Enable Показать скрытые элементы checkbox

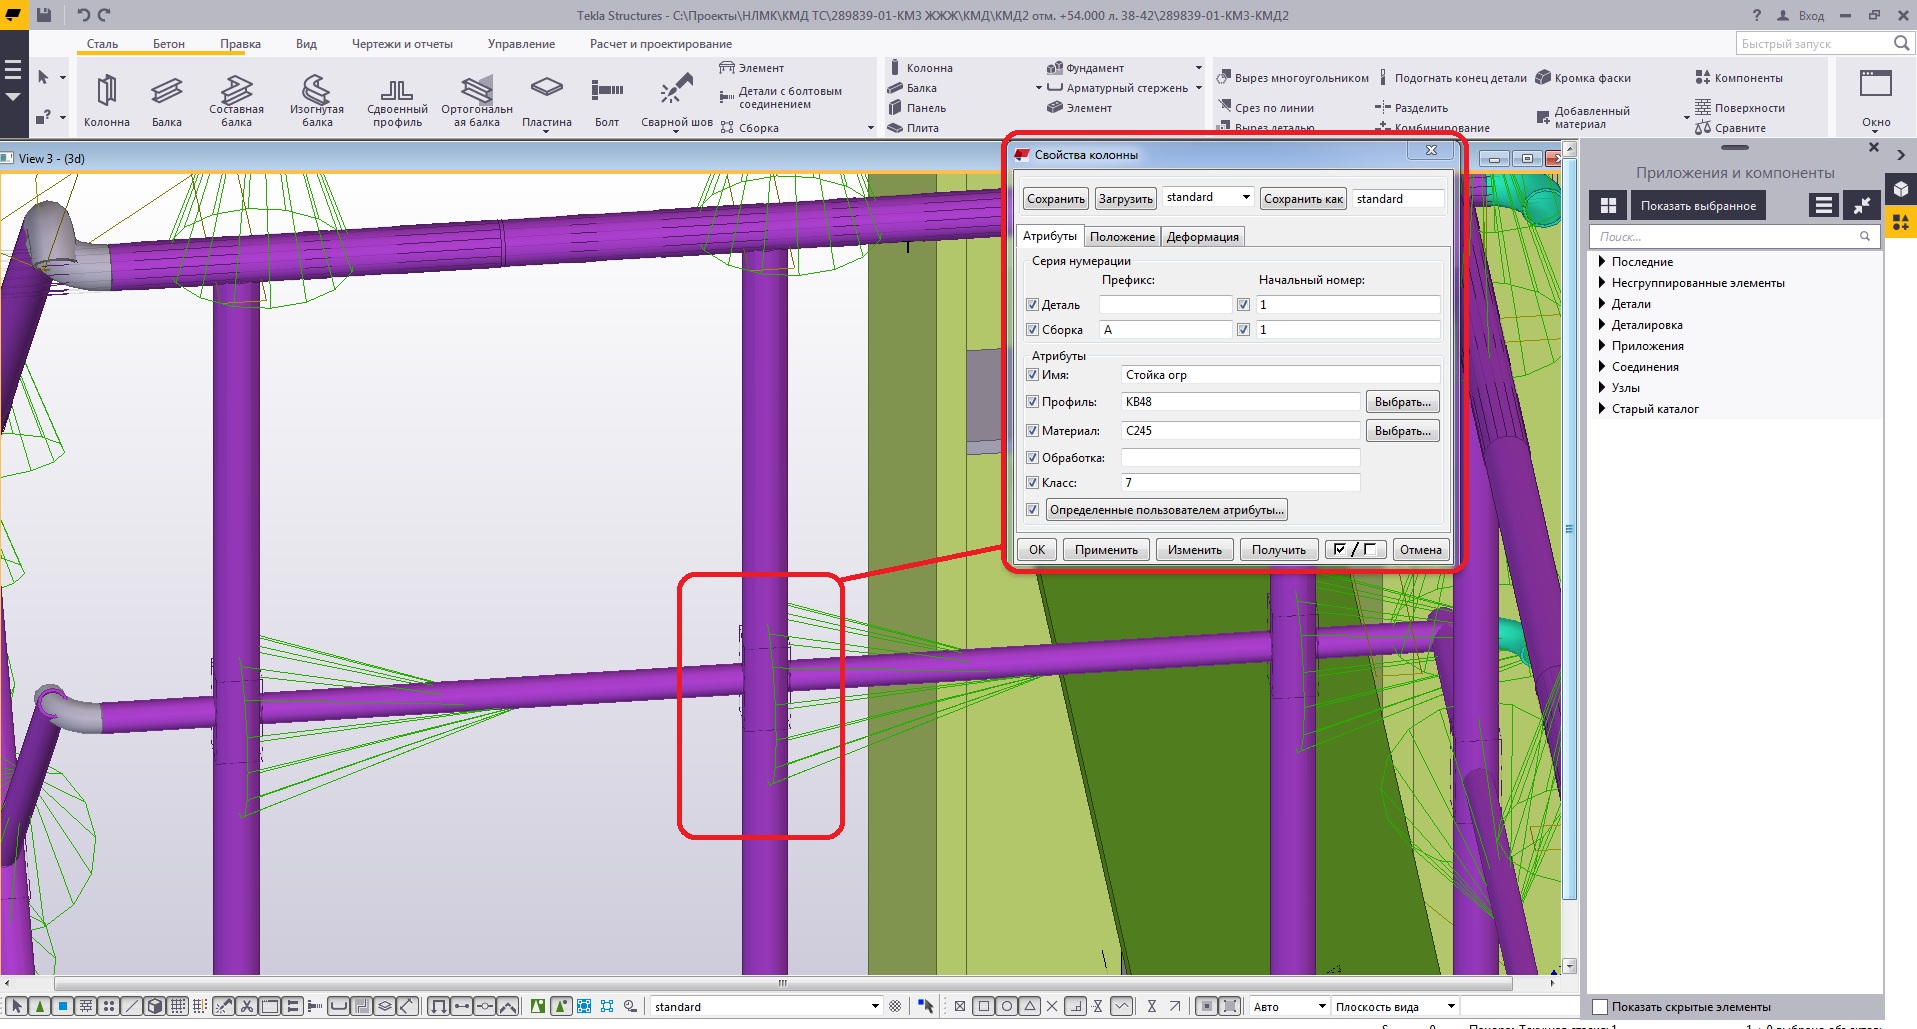1600,1007
